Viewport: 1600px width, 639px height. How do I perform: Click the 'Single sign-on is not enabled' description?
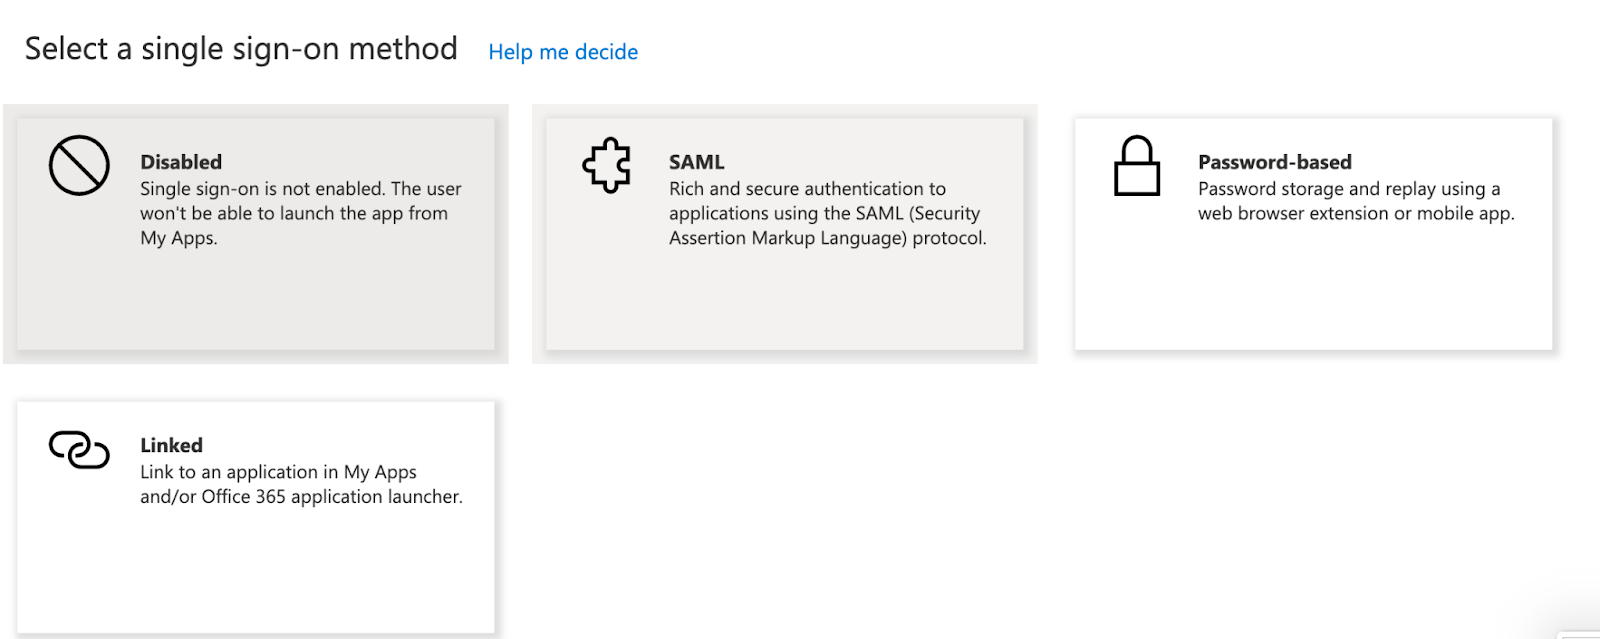(x=300, y=189)
